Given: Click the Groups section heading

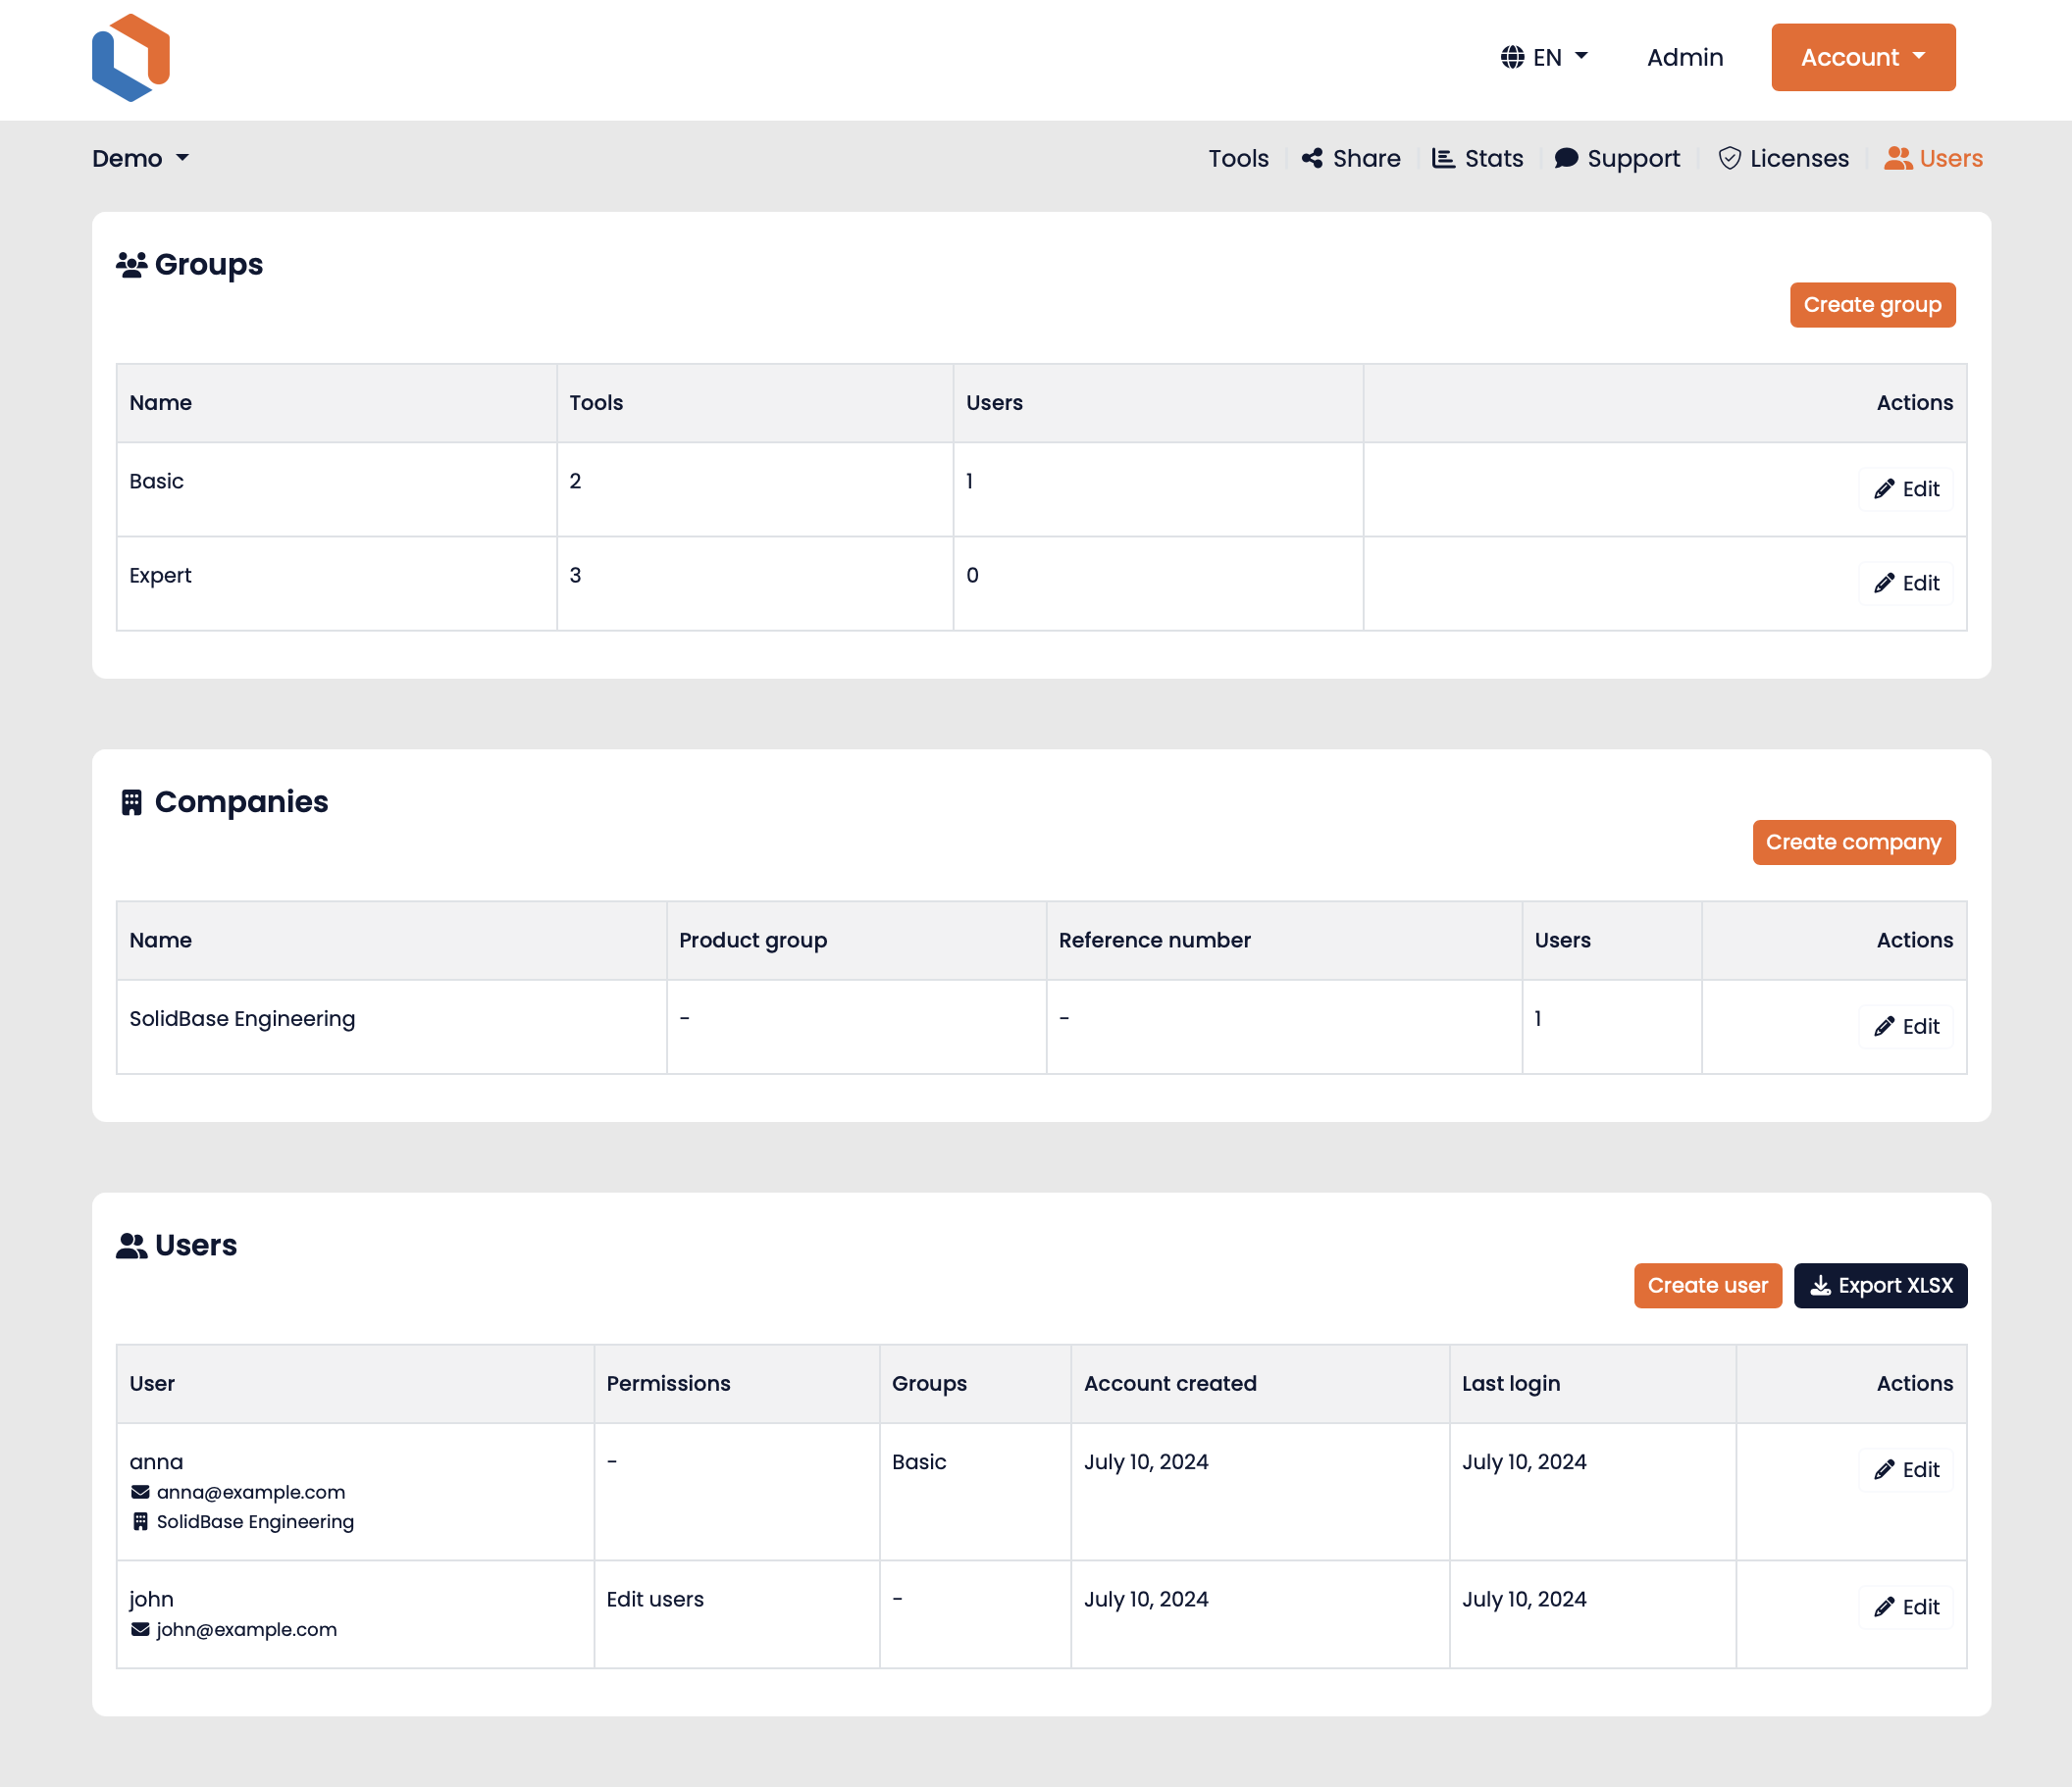Looking at the screenshot, I should coord(208,265).
